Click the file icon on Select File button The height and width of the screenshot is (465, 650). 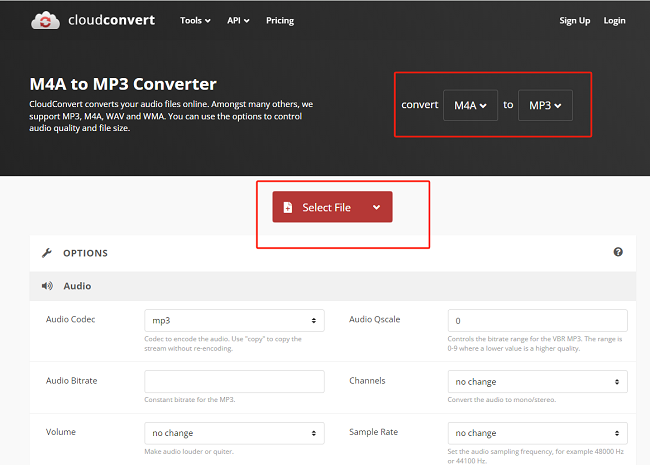288,207
